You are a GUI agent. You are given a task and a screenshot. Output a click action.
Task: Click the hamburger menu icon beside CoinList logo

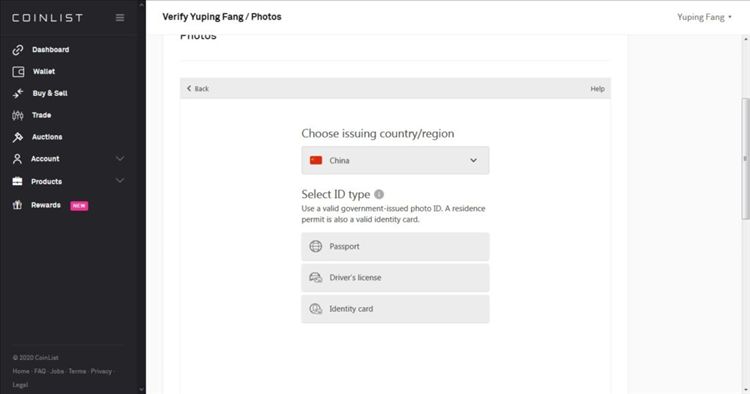[120, 18]
